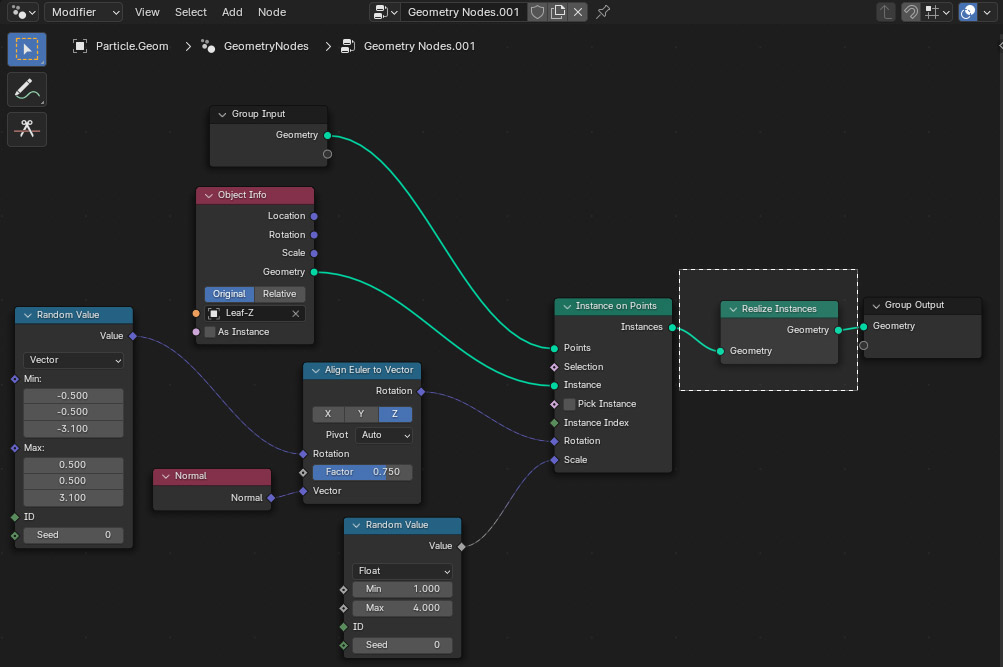Duplicate node group with new copy icon

558,12
